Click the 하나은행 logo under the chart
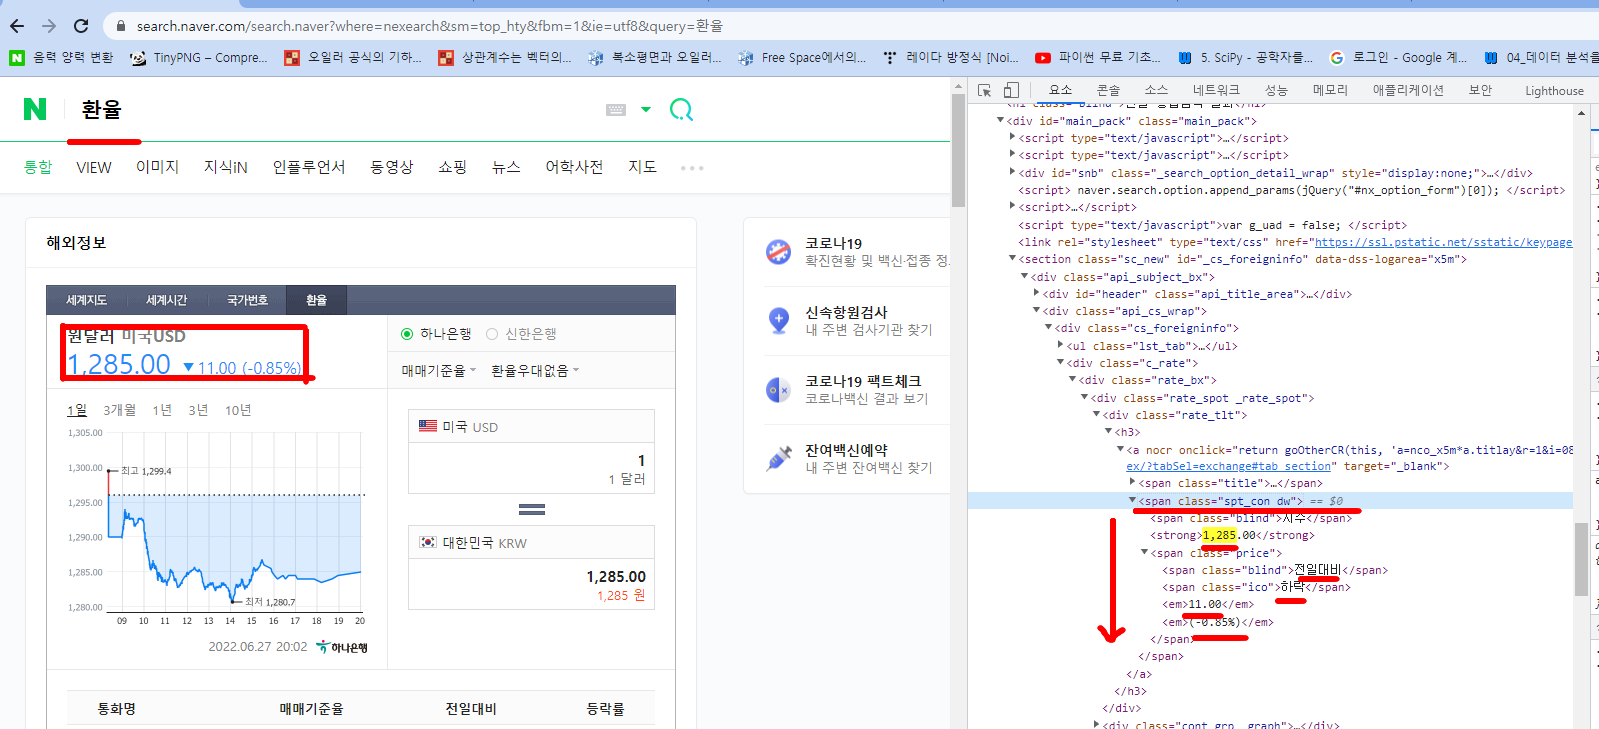The width and height of the screenshot is (1599, 729). click(342, 647)
